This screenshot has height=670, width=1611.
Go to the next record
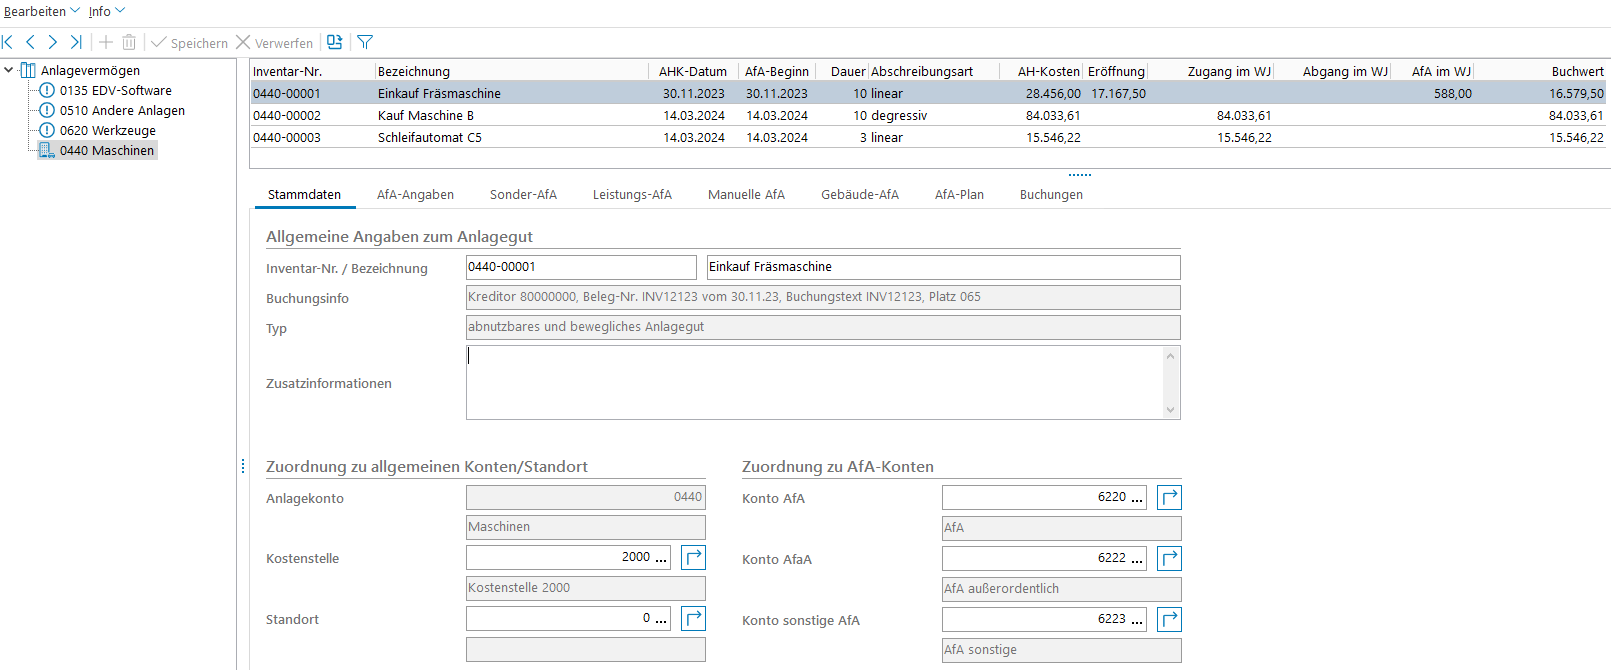(x=53, y=42)
